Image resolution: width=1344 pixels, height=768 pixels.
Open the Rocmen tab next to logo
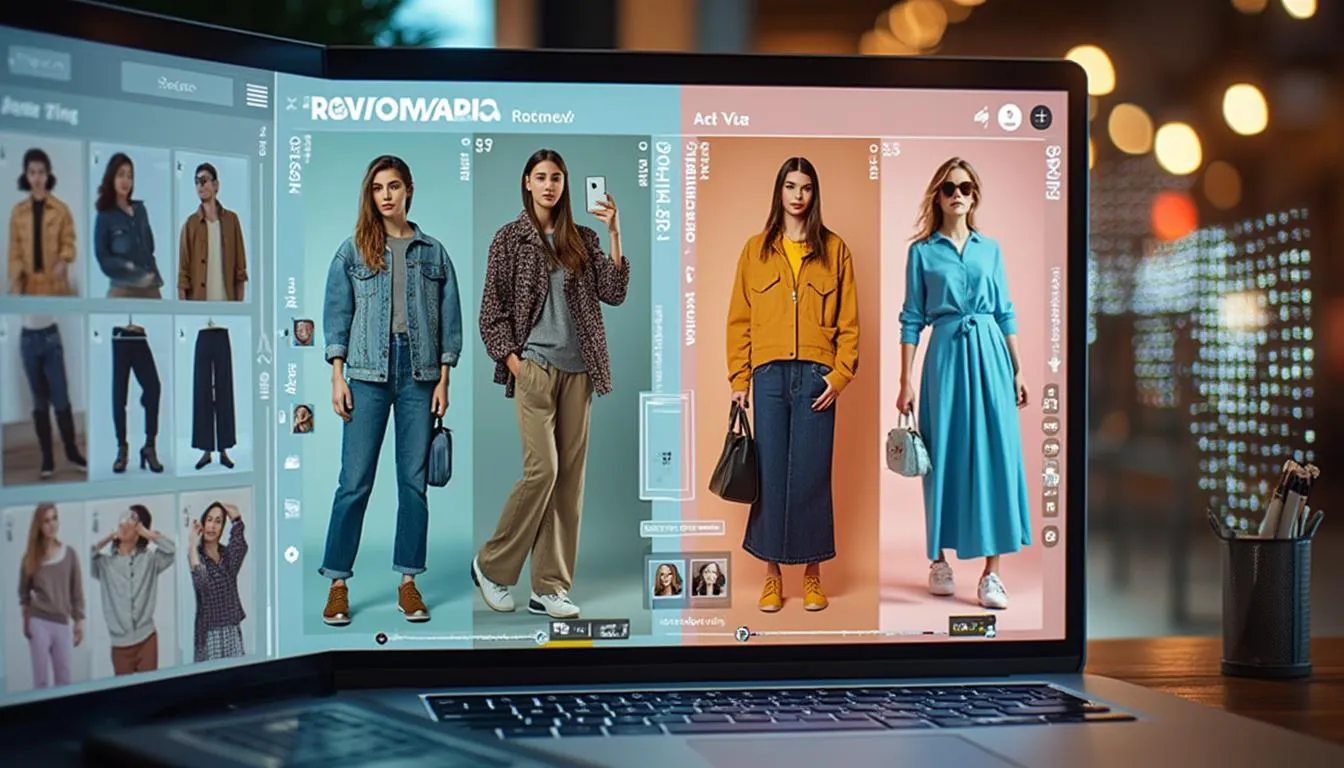[x=542, y=117]
